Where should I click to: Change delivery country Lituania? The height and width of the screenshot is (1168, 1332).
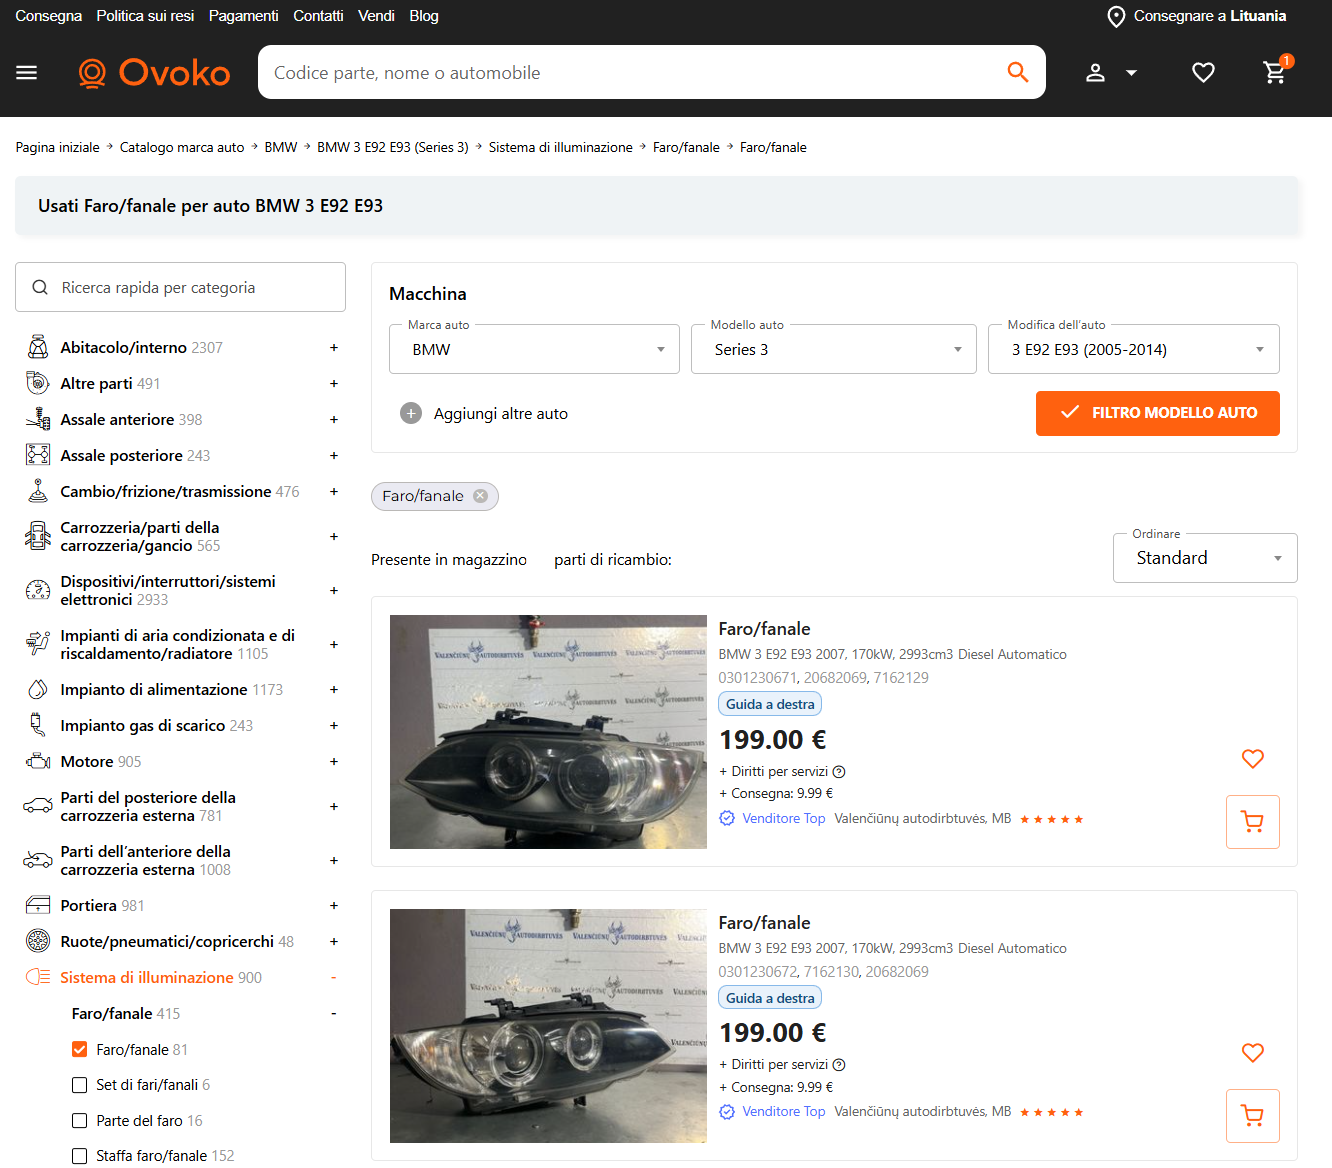(1258, 16)
